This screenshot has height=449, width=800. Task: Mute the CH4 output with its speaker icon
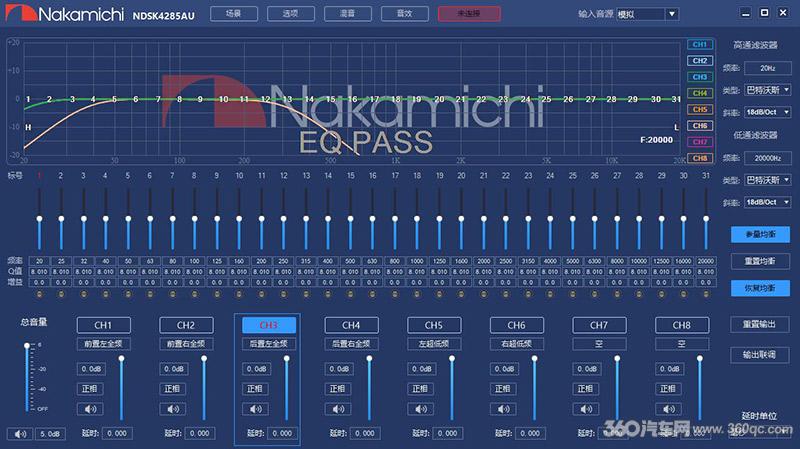(x=338, y=409)
